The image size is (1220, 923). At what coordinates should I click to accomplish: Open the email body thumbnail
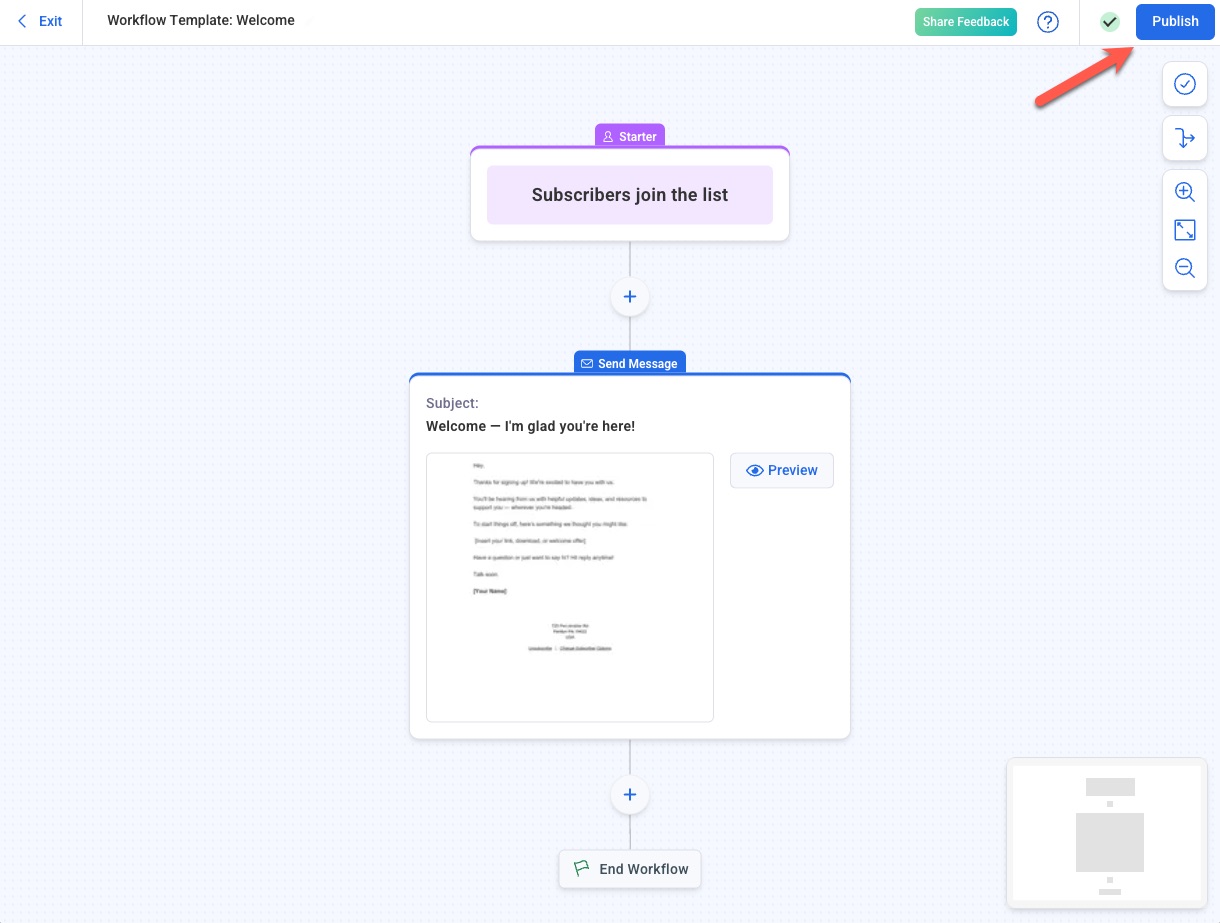point(569,587)
